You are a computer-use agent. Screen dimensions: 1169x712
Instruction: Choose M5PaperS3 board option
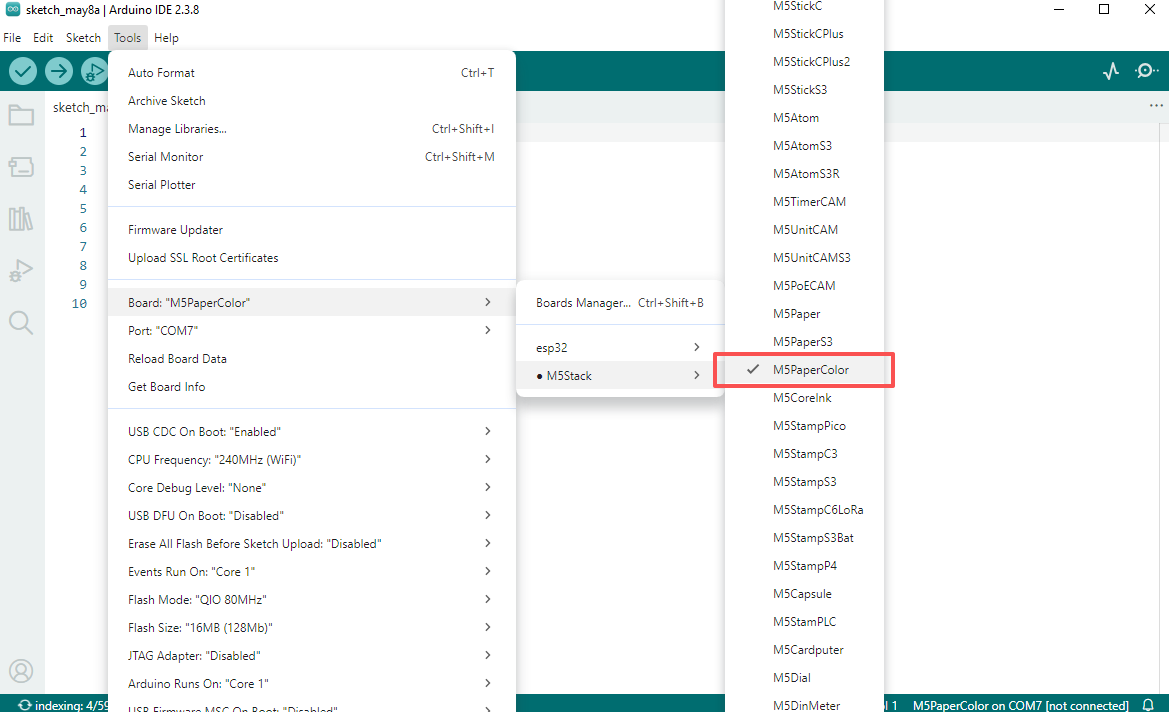point(804,341)
